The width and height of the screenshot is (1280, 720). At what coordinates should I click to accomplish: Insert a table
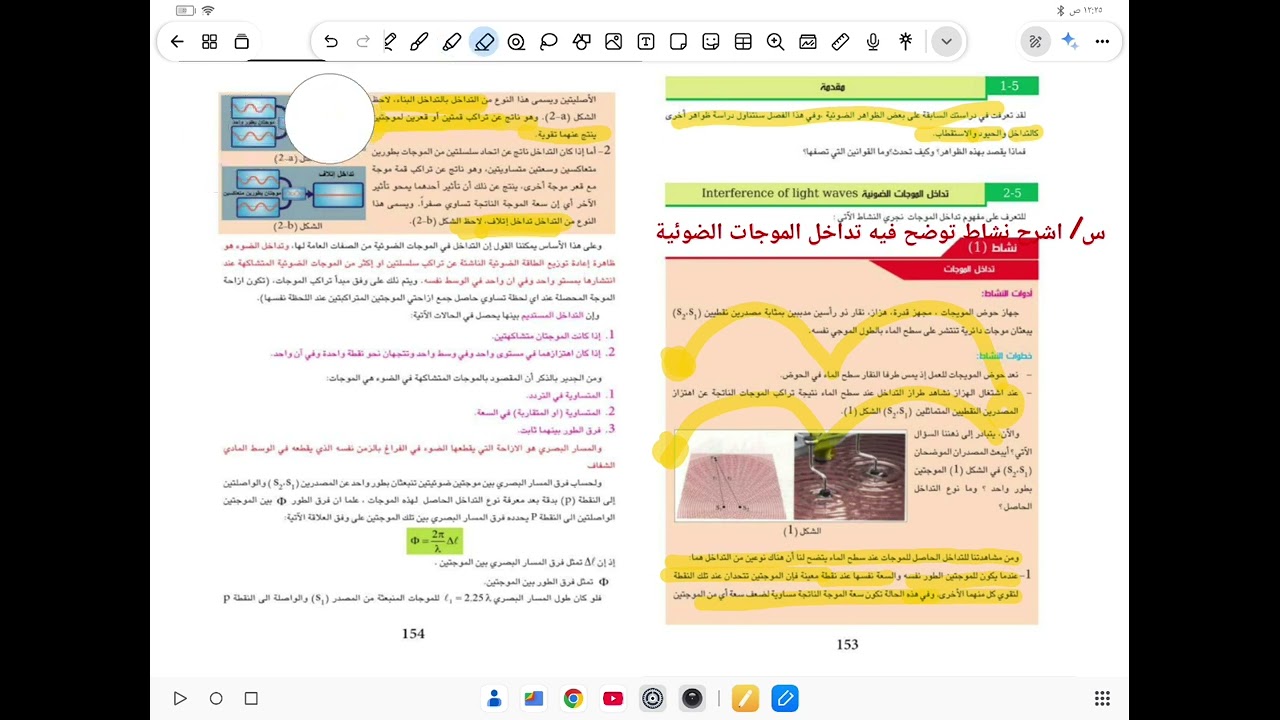[743, 42]
